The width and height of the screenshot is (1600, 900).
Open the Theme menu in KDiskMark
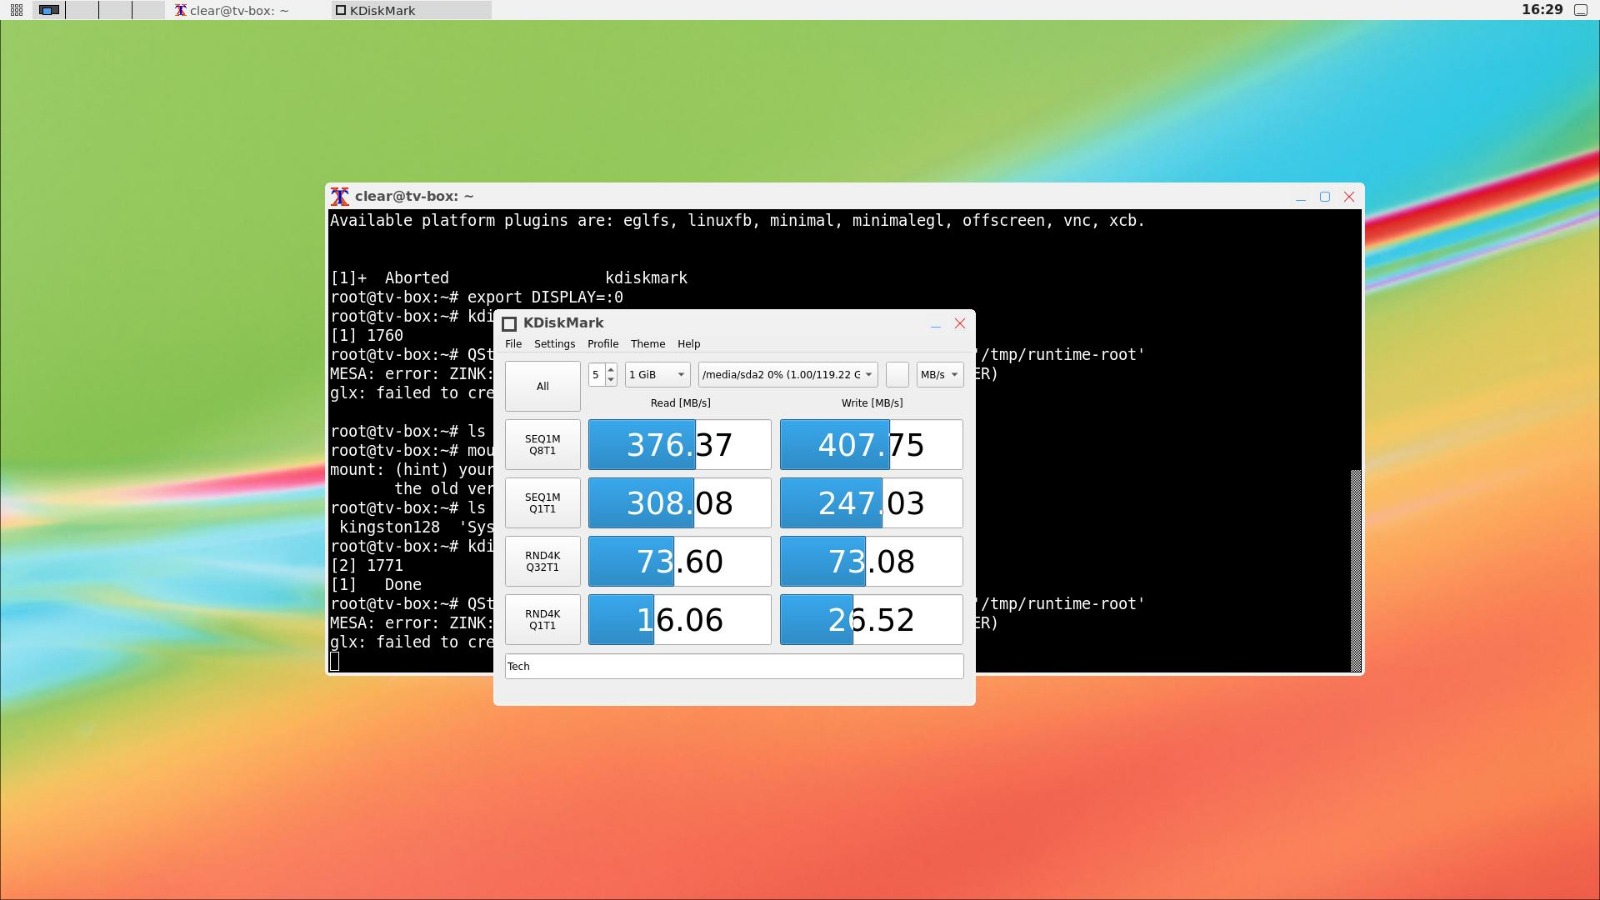click(x=648, y=344)
